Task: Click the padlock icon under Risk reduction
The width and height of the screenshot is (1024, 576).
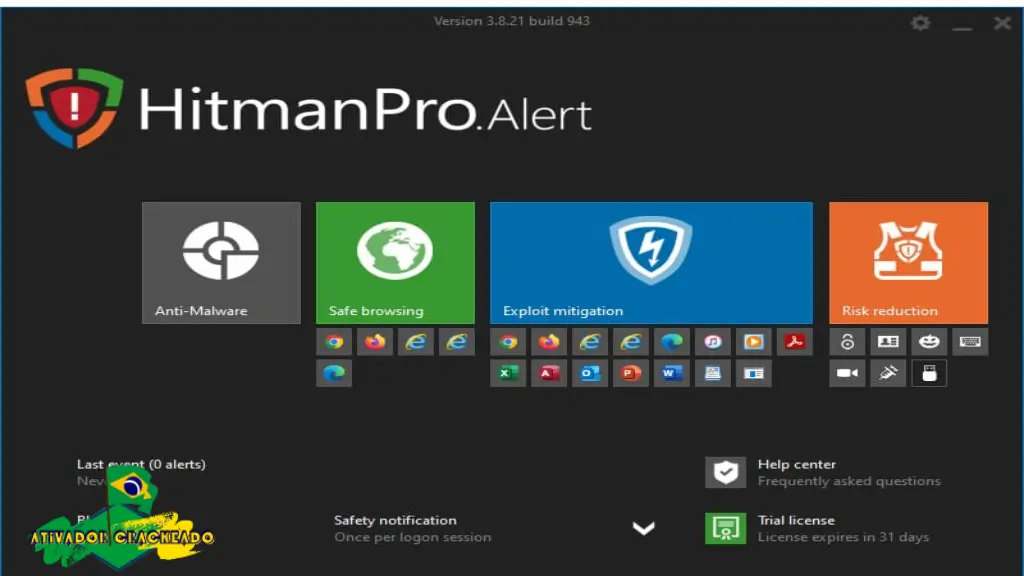Action: click(x=847, y=342)
